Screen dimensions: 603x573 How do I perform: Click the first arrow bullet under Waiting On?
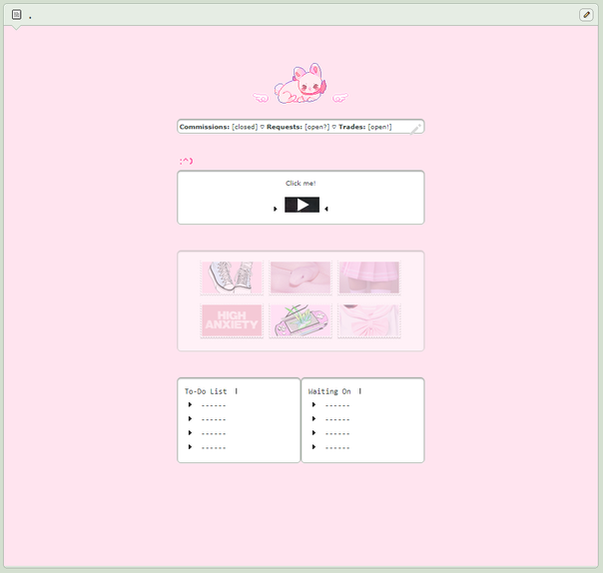pyautogui.click(x=314, y=405)
